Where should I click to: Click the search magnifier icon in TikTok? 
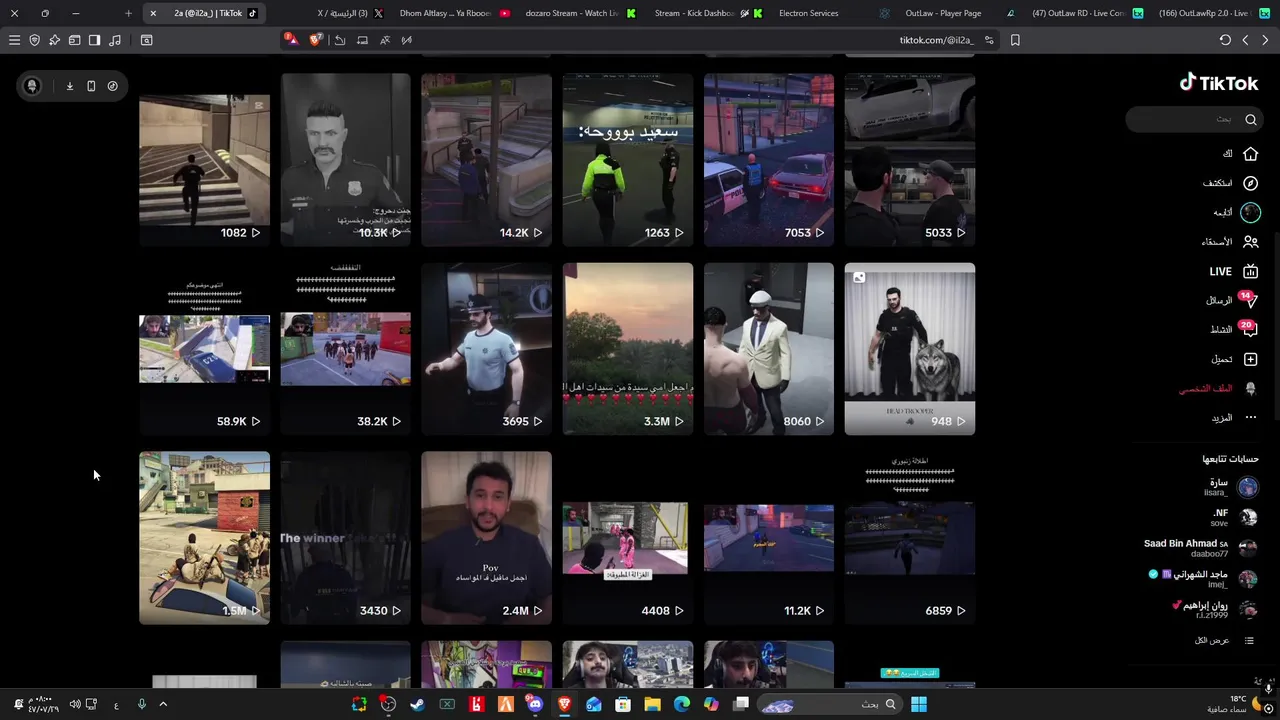click(1250, 119)
